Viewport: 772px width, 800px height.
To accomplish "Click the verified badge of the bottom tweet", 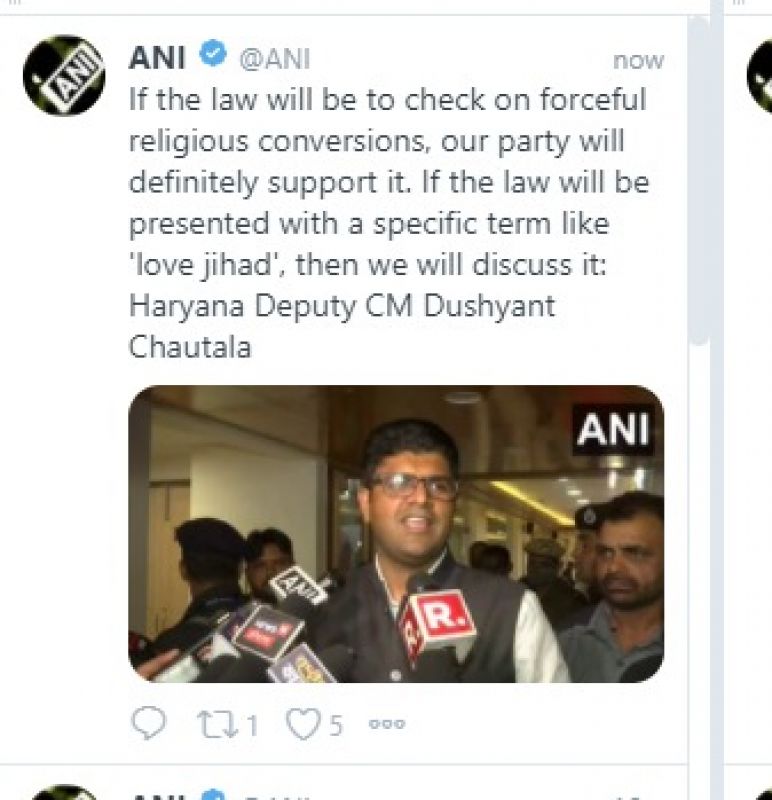I will tap(214, 795).
